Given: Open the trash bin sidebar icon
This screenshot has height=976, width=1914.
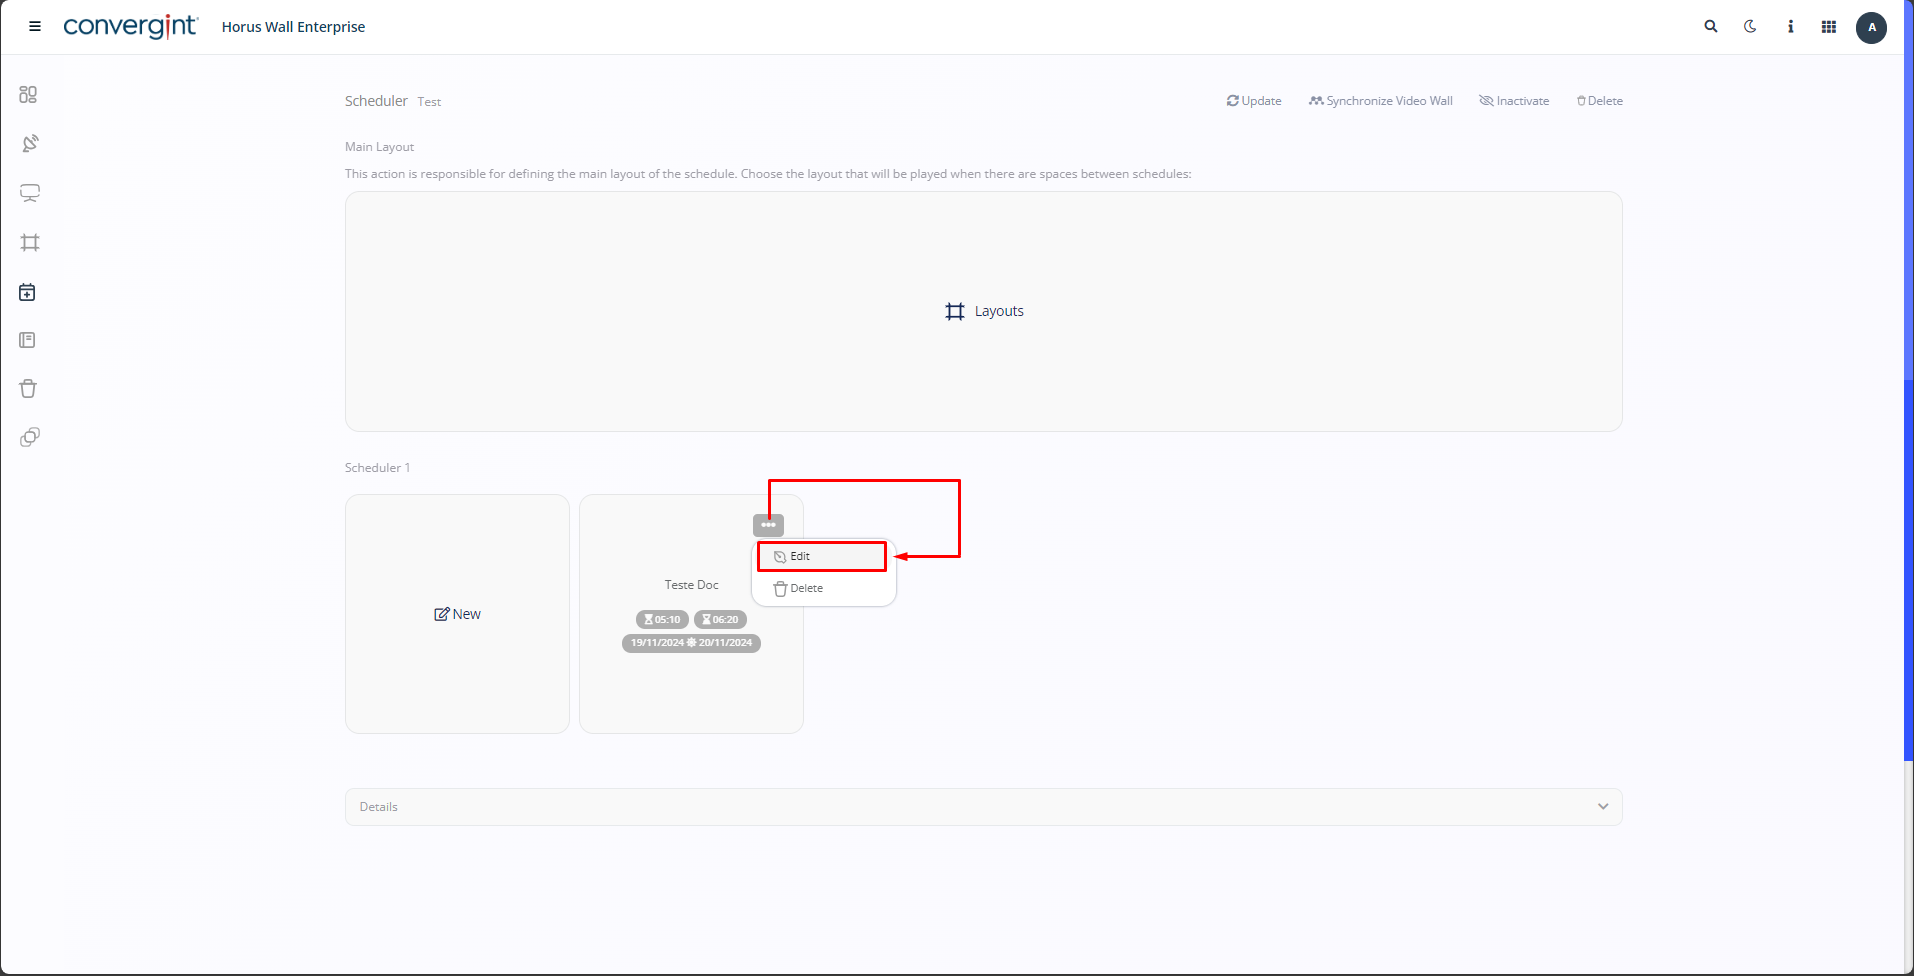Looking at the screenshot, I should (x=28, y=389).
